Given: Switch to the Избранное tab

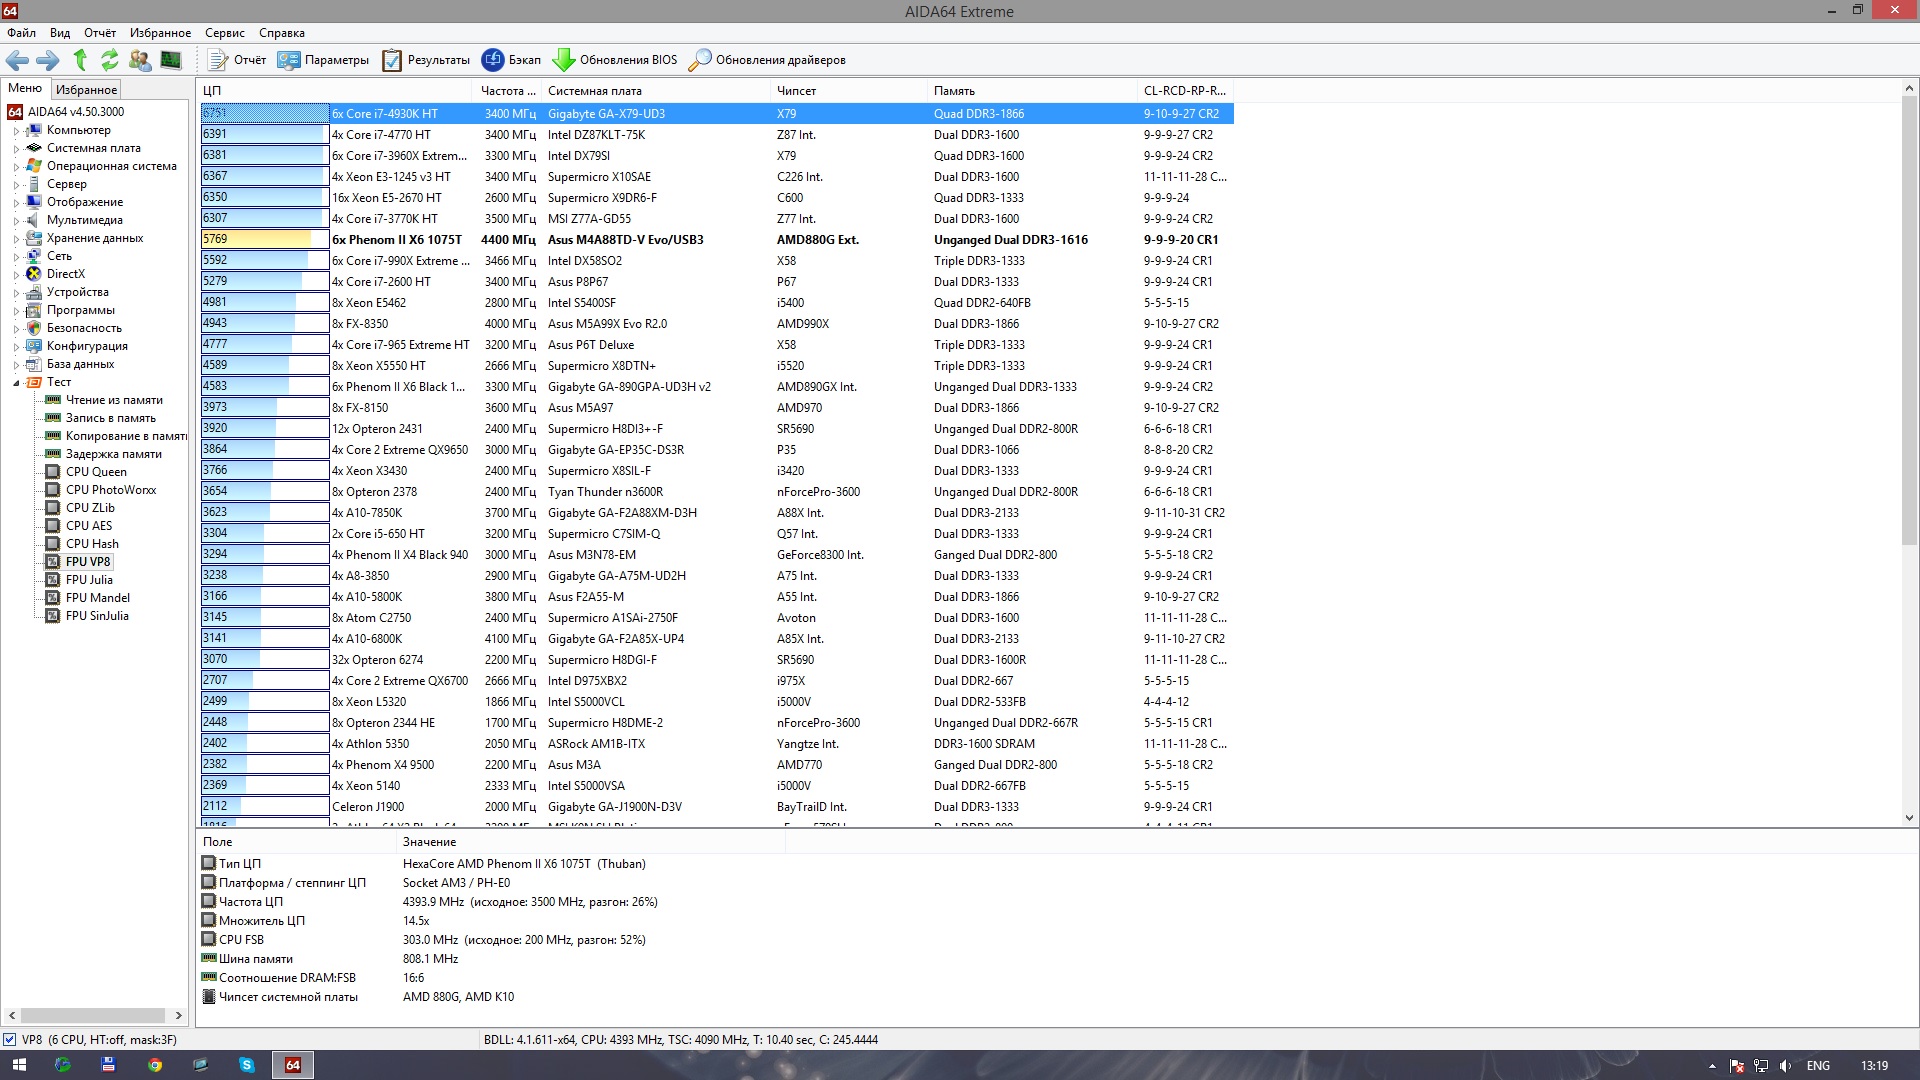Looking at the screenshot, I should [x=86, y=90].
